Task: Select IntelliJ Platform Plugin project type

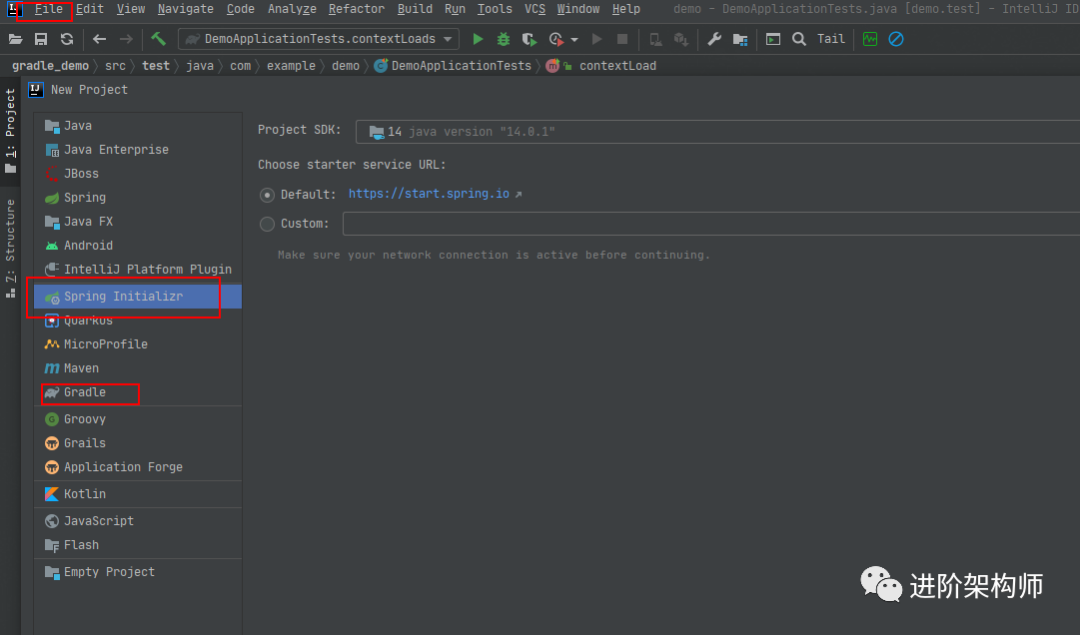Action: [x=138, y=269]
